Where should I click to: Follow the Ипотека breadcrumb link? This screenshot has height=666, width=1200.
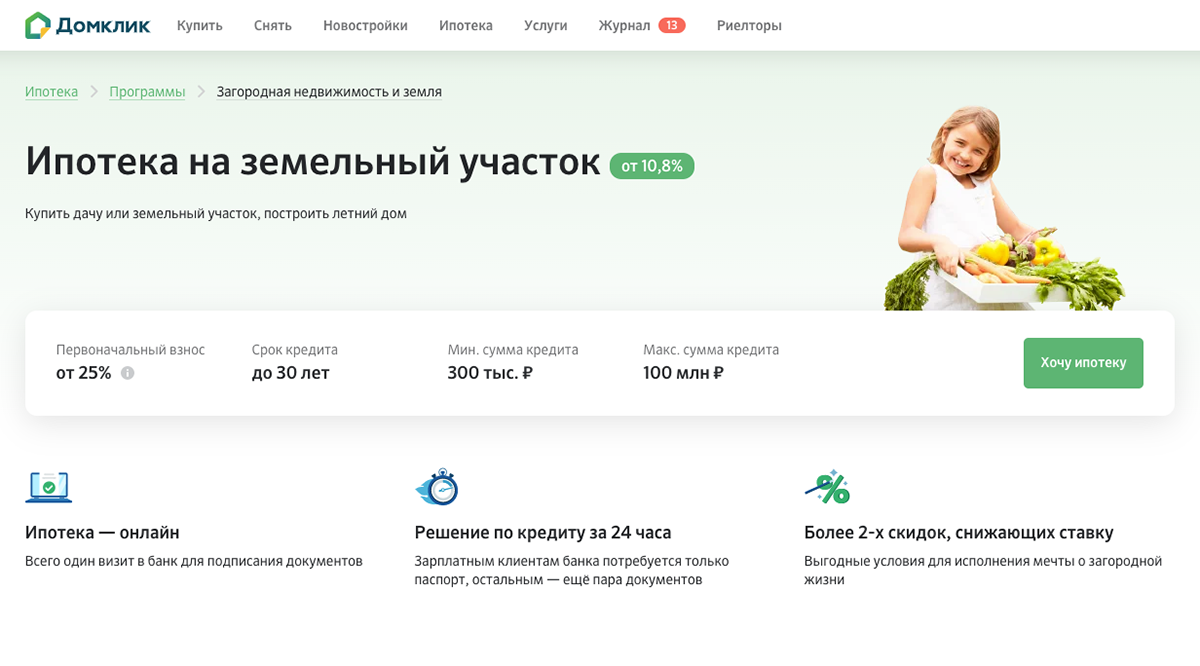coord(51,92)
